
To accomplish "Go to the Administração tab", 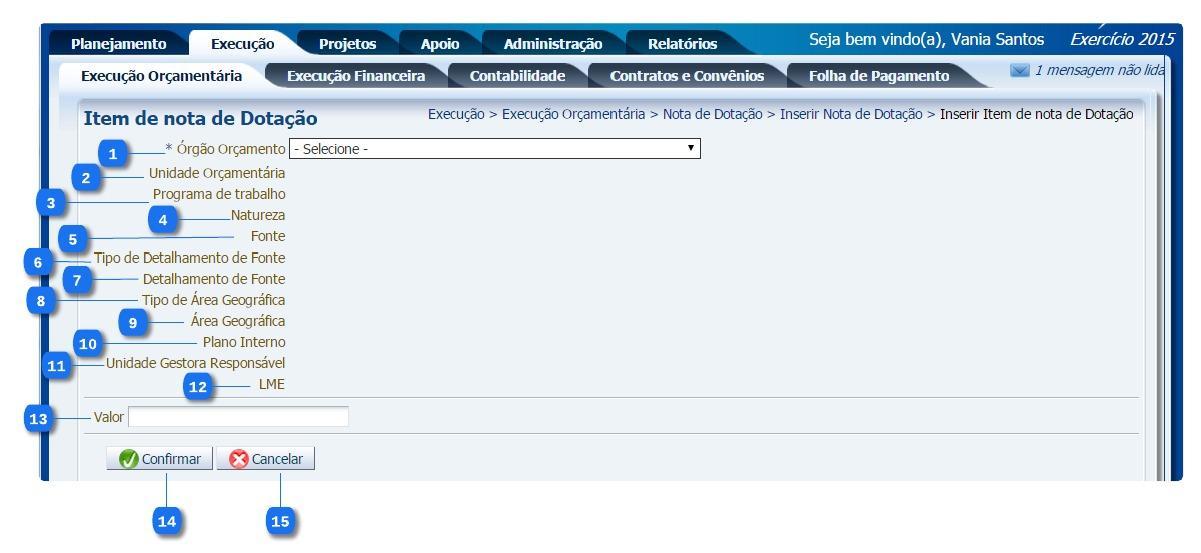I will coord(552,43).
